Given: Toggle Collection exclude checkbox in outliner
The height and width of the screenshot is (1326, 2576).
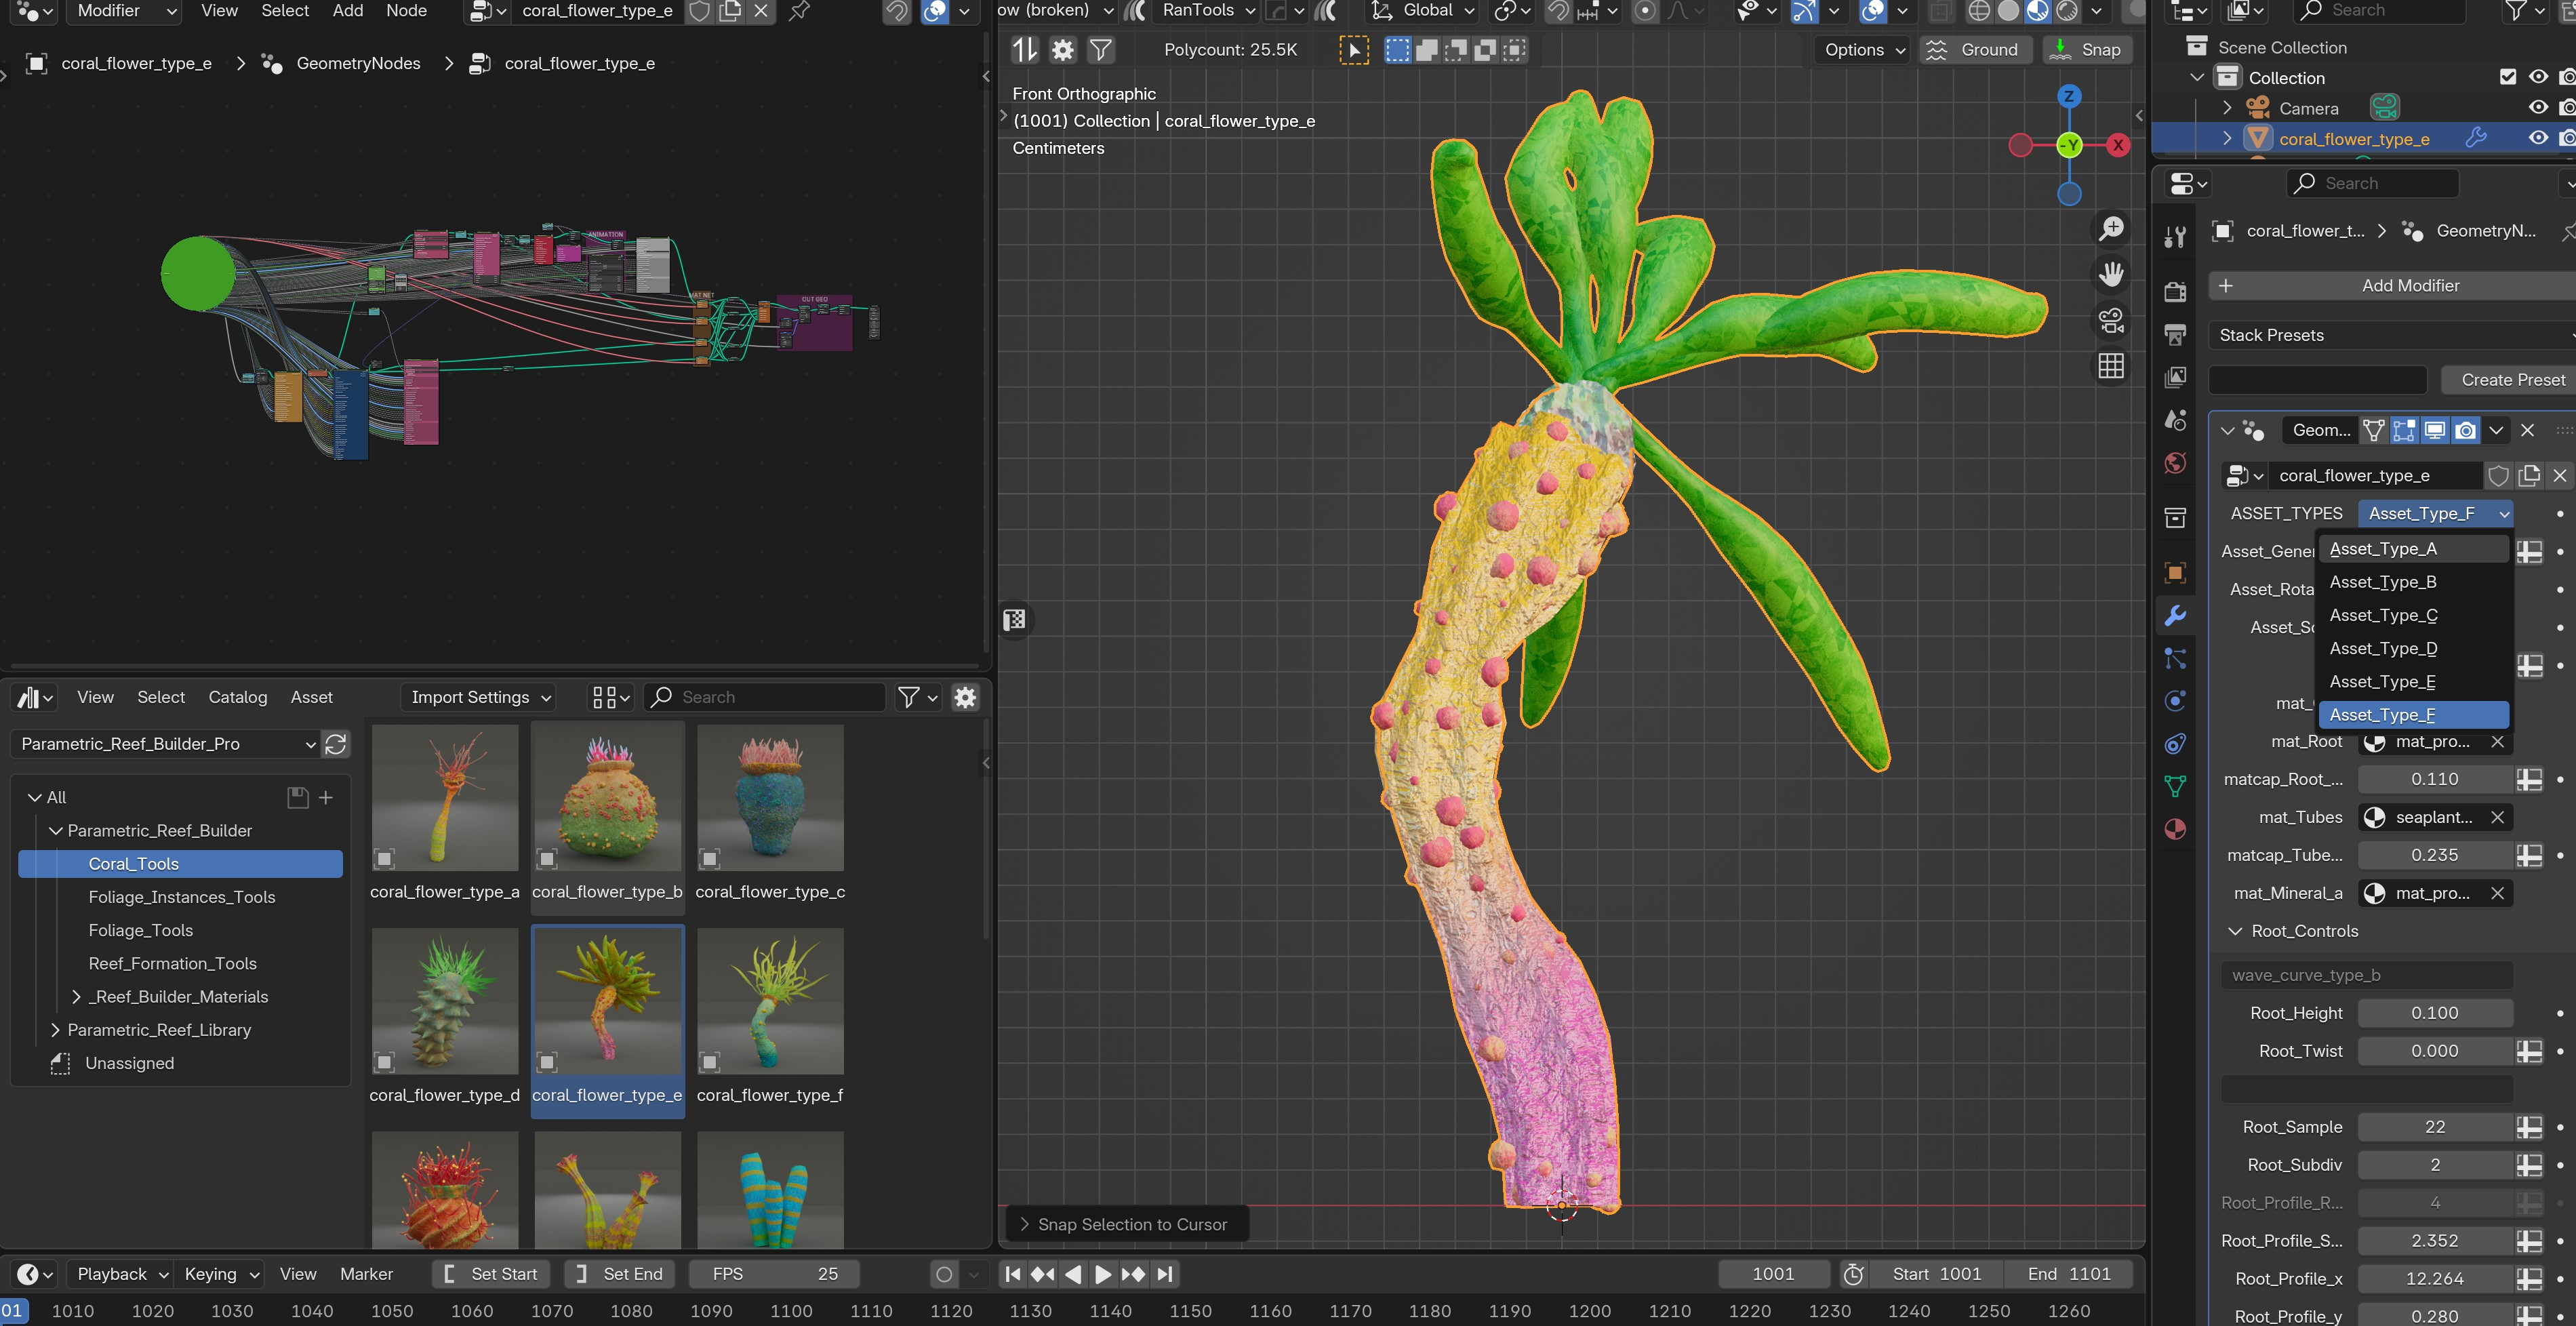Looking at the screenshot, I should [x=2508, y=77].
